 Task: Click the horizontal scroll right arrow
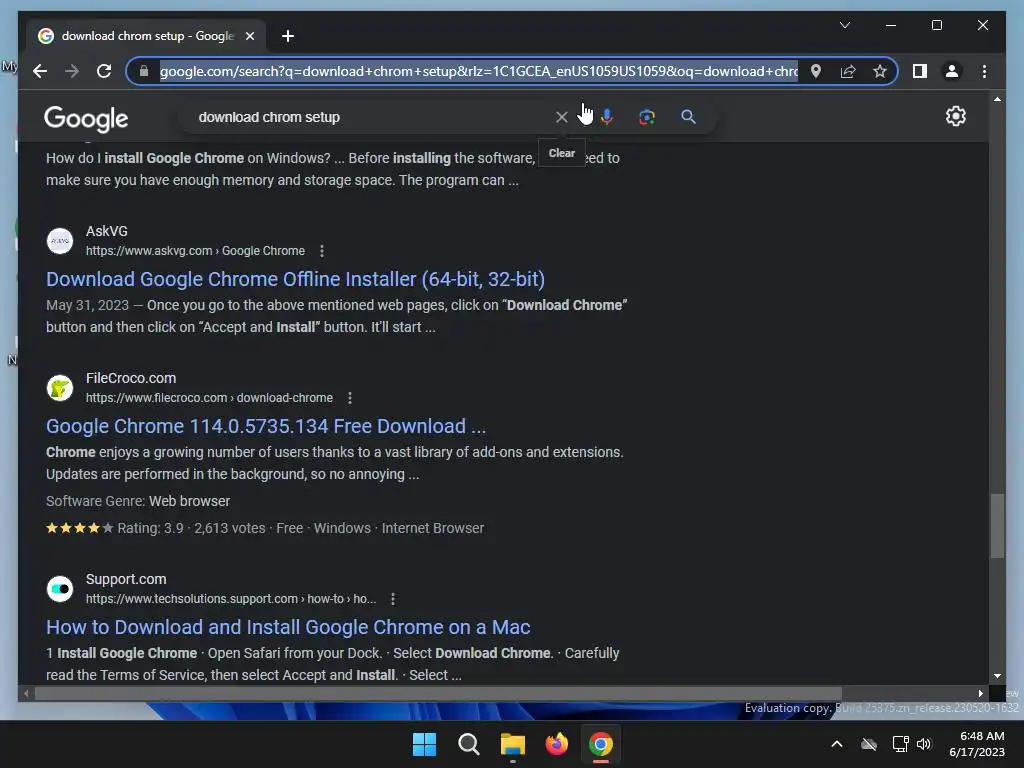tap(980, 694)
